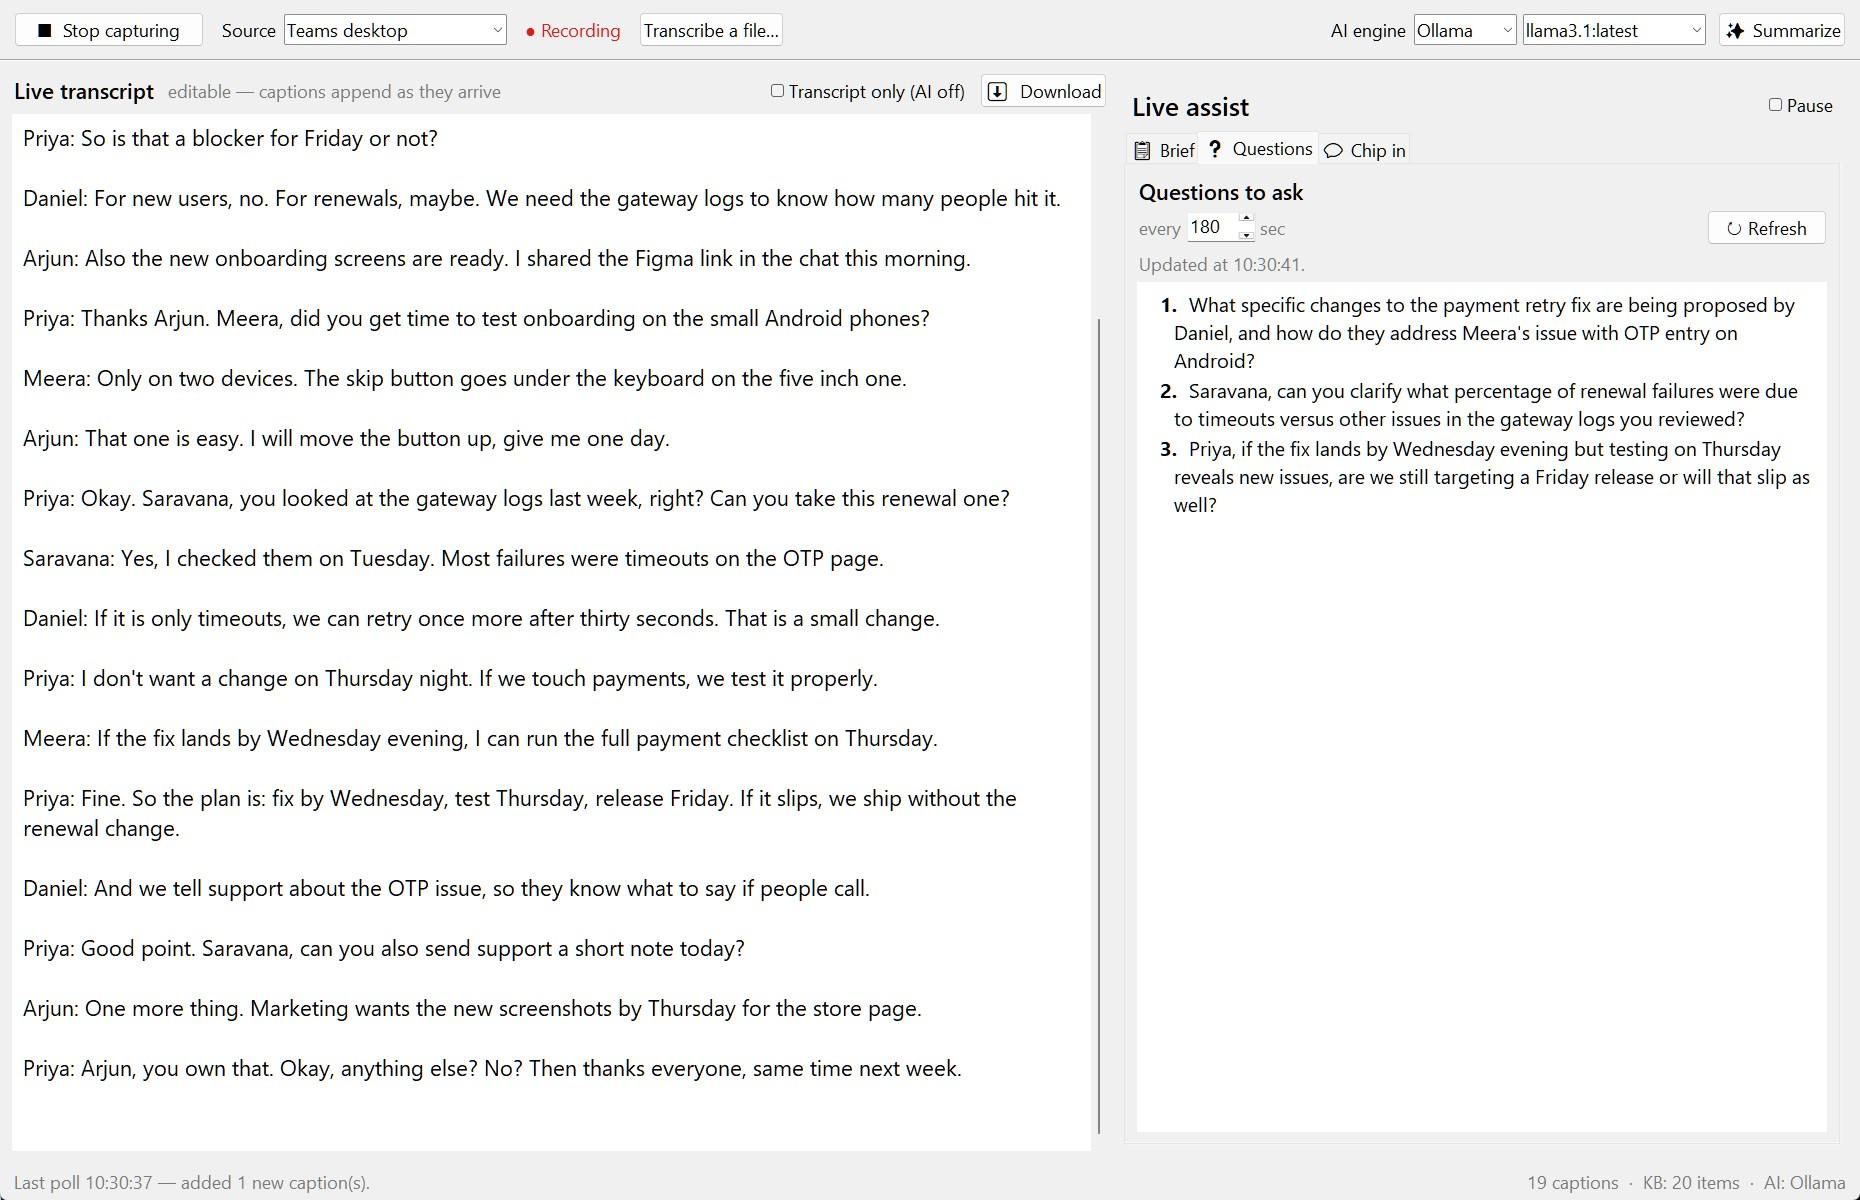Click the Brief clipboard icon

[x=1142, y=150]
